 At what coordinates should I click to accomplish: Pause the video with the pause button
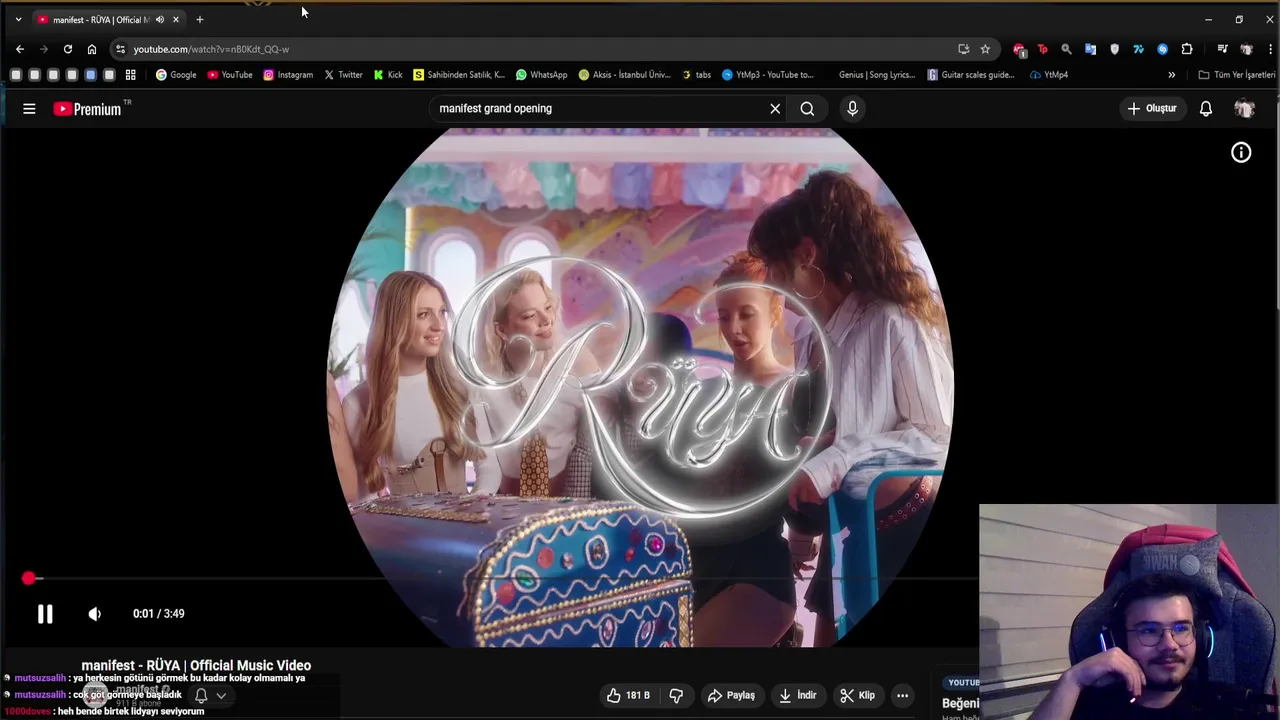point(45,614)
